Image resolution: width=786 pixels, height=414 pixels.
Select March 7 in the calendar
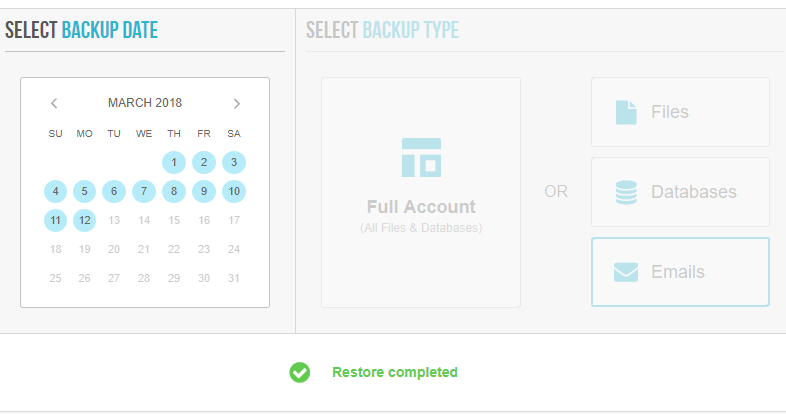[x=144, y=191]
